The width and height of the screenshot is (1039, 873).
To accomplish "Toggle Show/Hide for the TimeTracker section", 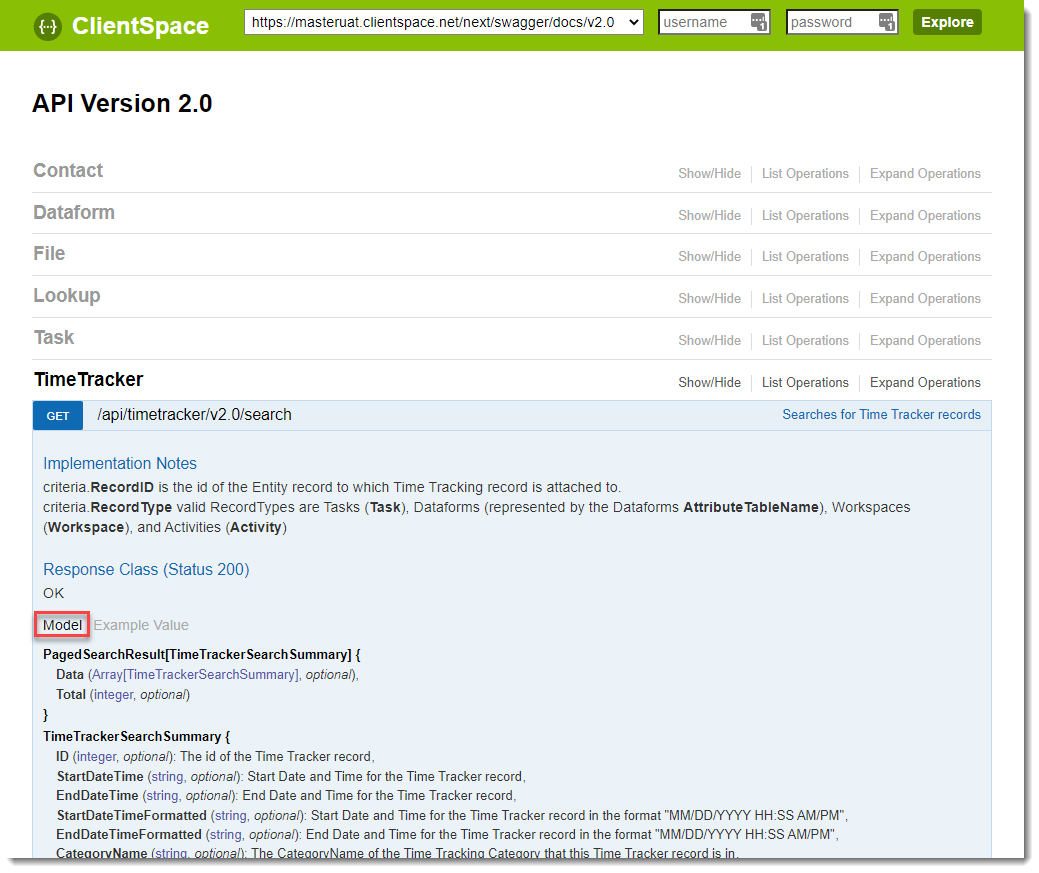I will click(709, 383).
